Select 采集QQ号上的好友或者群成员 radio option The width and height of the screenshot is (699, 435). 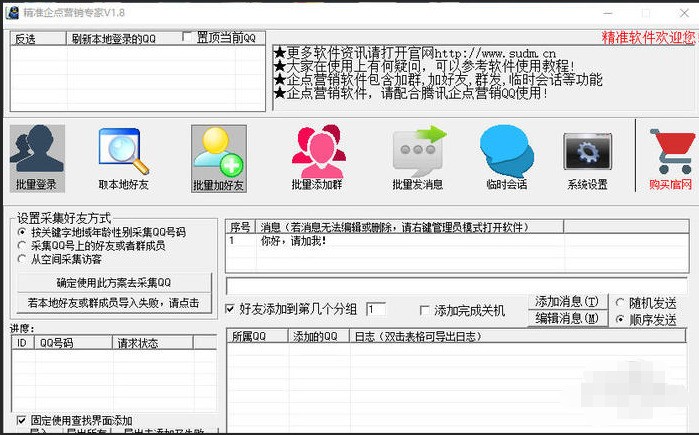tap(22, 246)
